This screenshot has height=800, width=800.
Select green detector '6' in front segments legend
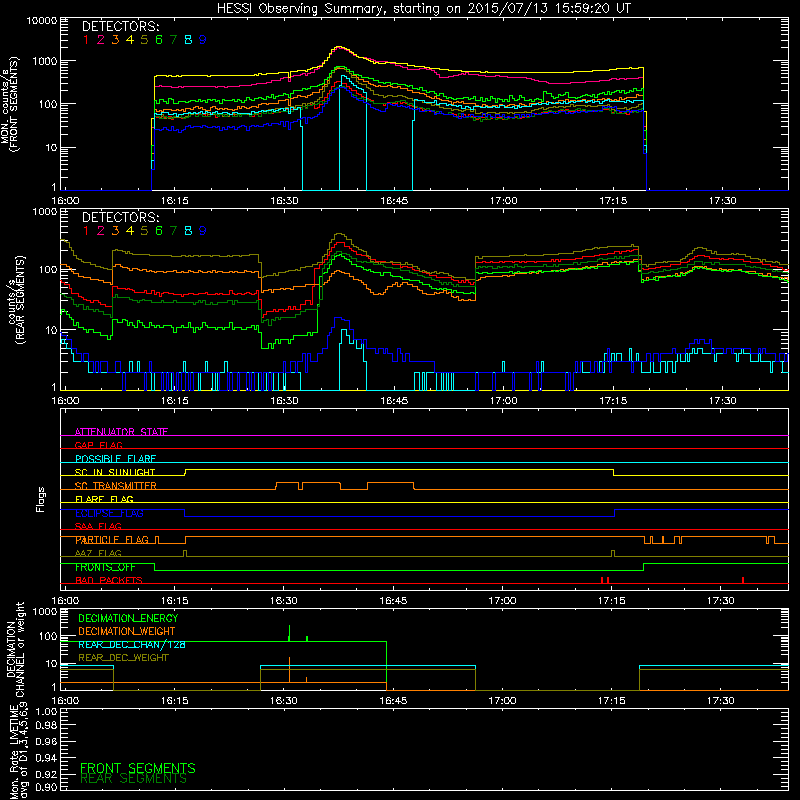tap(159, 40)
